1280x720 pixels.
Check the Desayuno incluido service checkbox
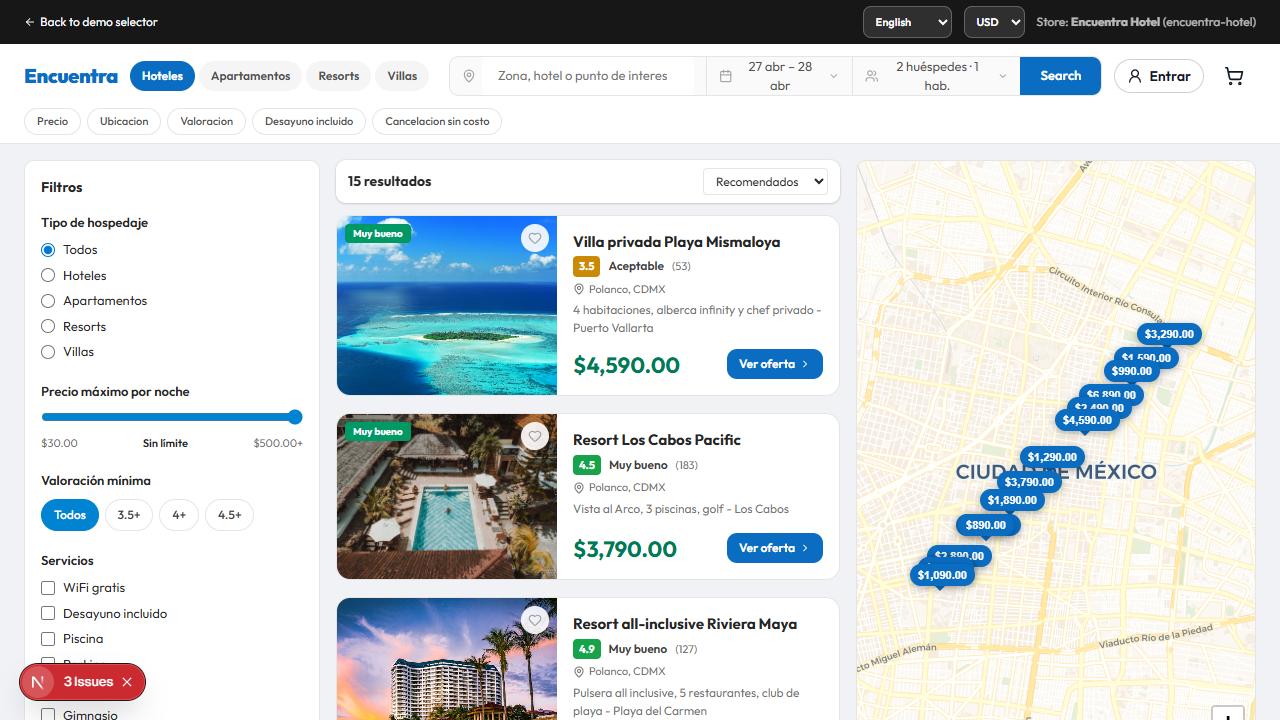click(x=48, y=613)
